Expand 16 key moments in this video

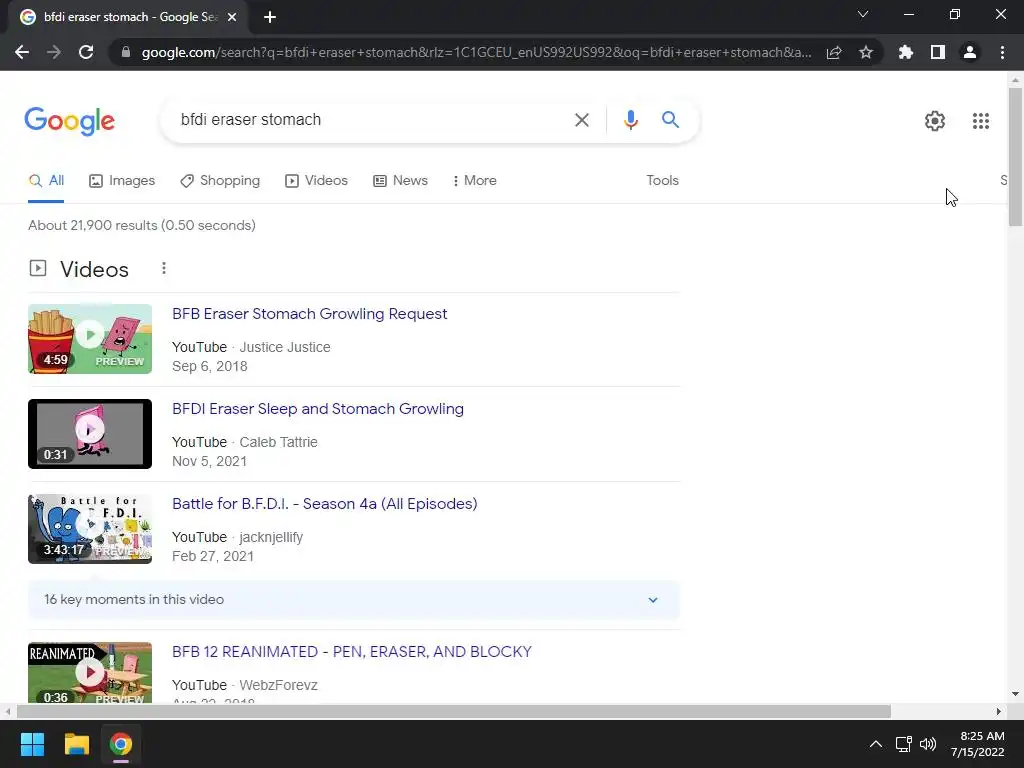(x=353, y=600)
